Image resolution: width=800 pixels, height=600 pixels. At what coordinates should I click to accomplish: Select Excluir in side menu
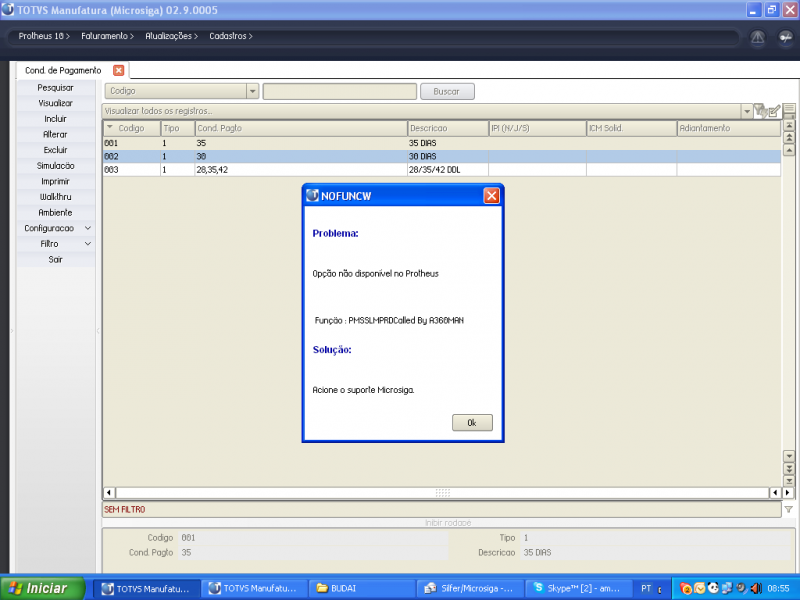[x=56, y=150]
